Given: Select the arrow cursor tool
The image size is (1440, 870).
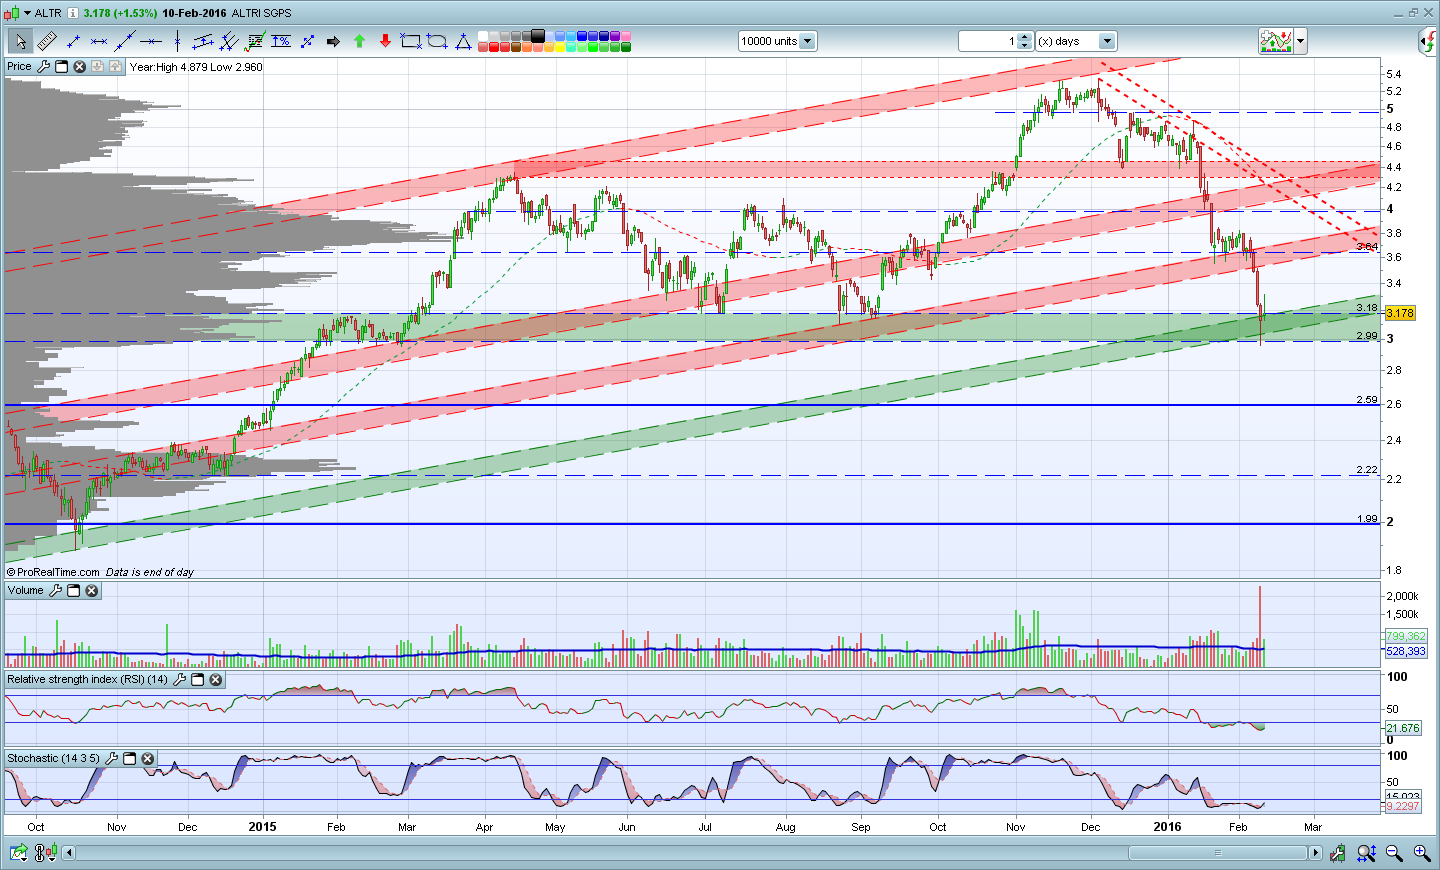Looking at the screenshot, I should [20, 41].
